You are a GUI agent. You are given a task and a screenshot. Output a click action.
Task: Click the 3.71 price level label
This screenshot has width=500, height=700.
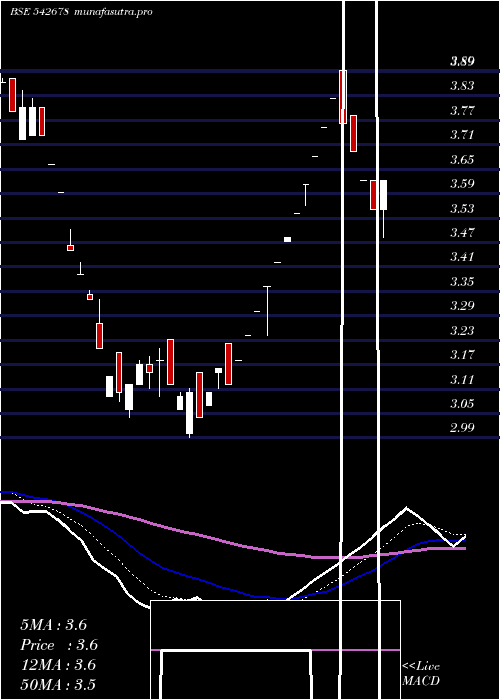click(462, 135)
